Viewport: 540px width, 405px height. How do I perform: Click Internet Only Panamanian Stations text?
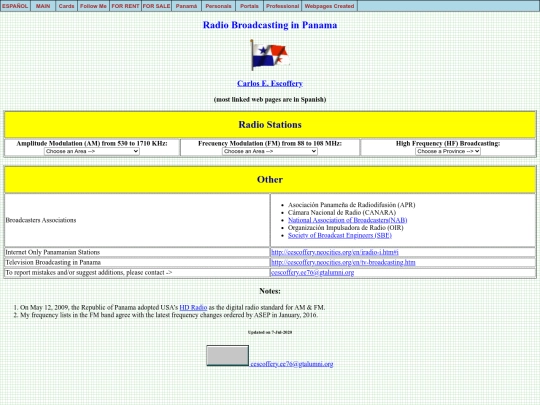[53, 252]
